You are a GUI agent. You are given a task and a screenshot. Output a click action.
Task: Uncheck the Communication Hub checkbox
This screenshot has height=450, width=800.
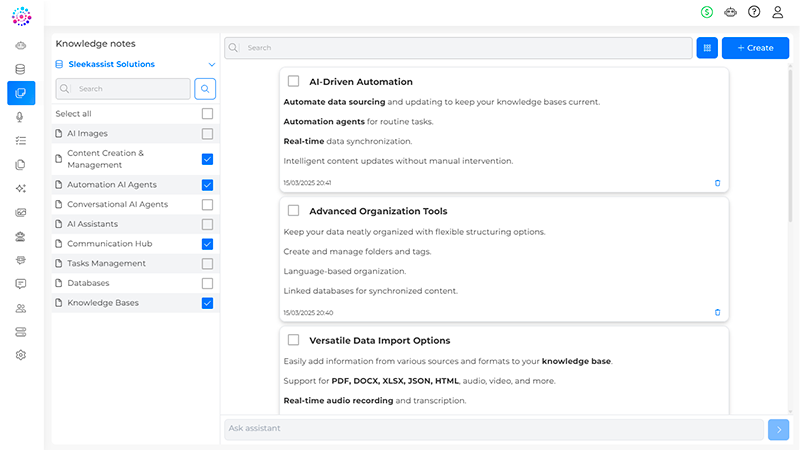click(207, 244)
